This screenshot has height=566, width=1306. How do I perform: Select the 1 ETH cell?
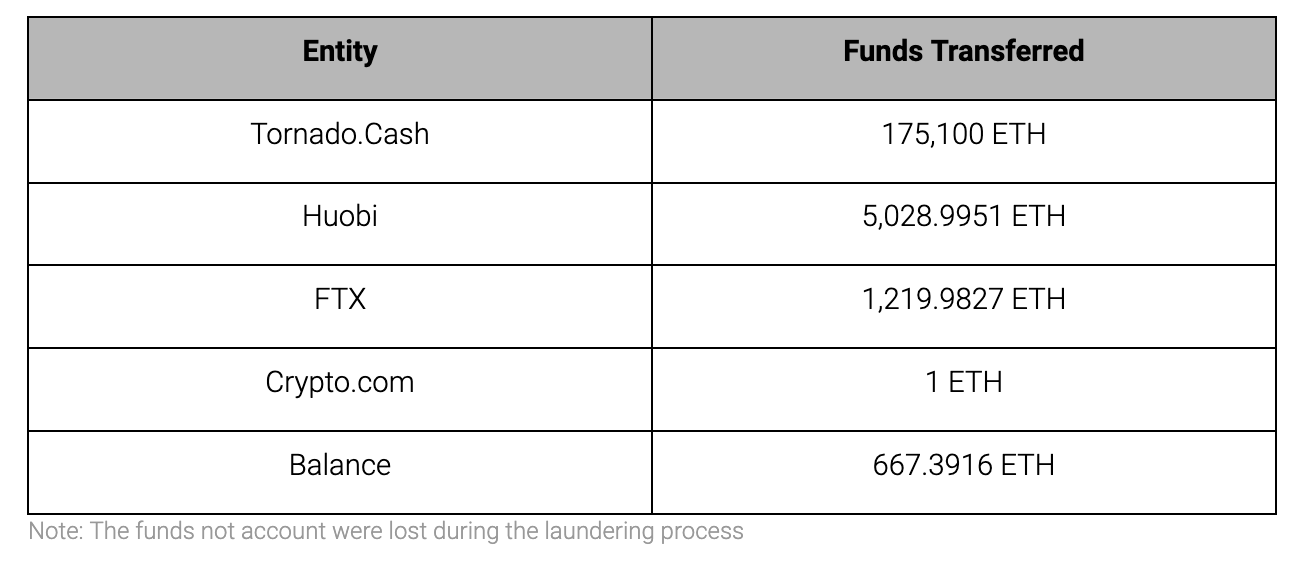click(x=964, y=389)
